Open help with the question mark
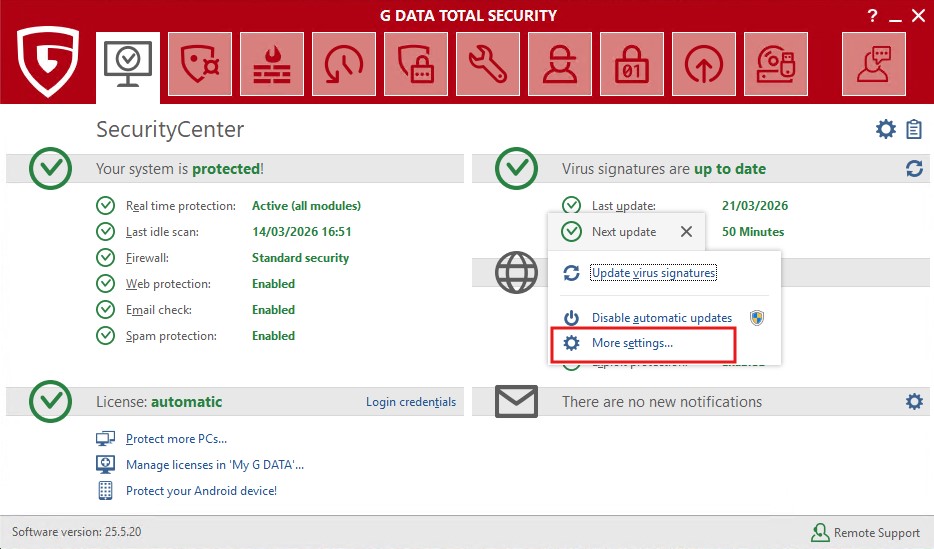Image resolution: width=934 pixels, height=549 pixels. (873, 16)
